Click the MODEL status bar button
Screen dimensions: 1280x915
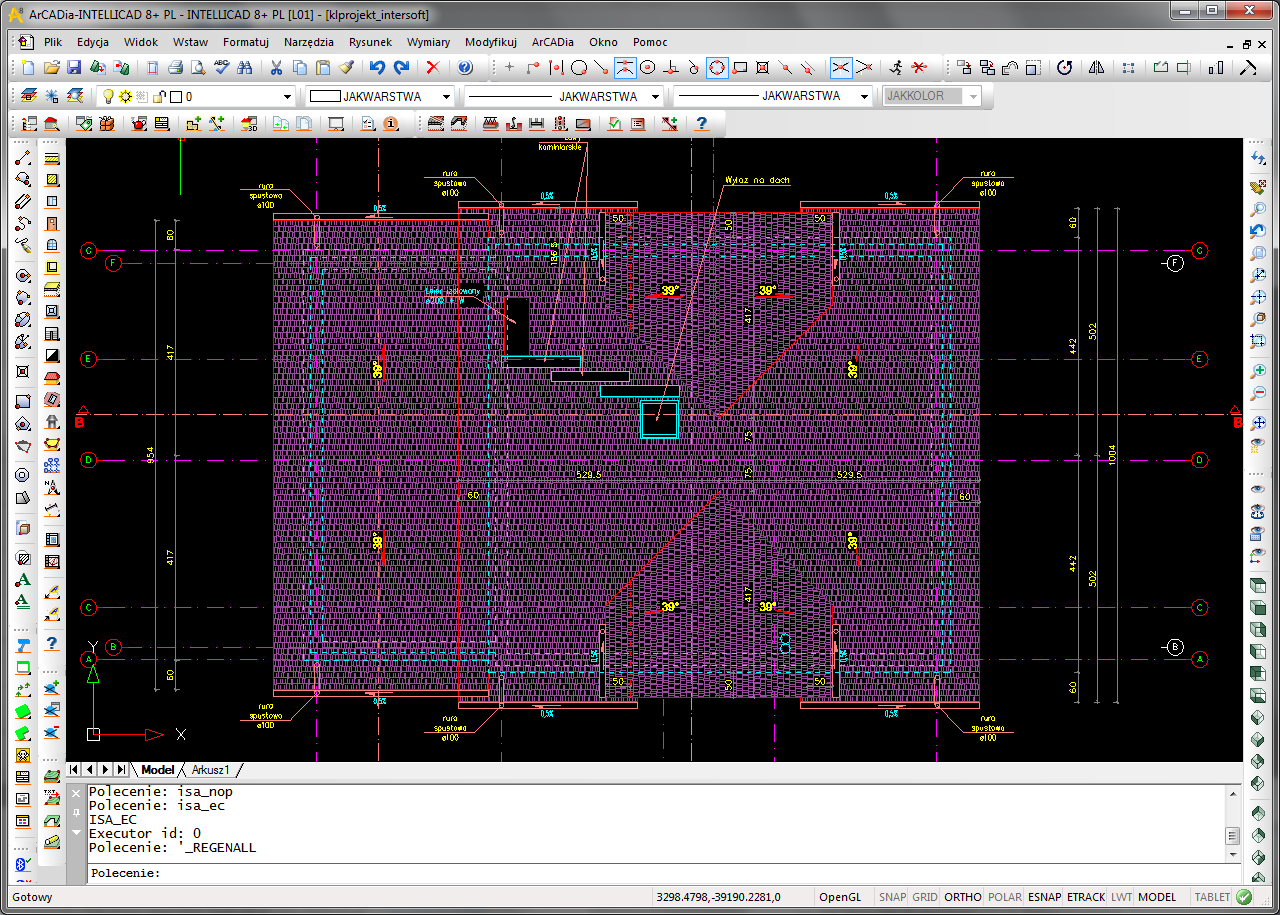click(1157, 897)
